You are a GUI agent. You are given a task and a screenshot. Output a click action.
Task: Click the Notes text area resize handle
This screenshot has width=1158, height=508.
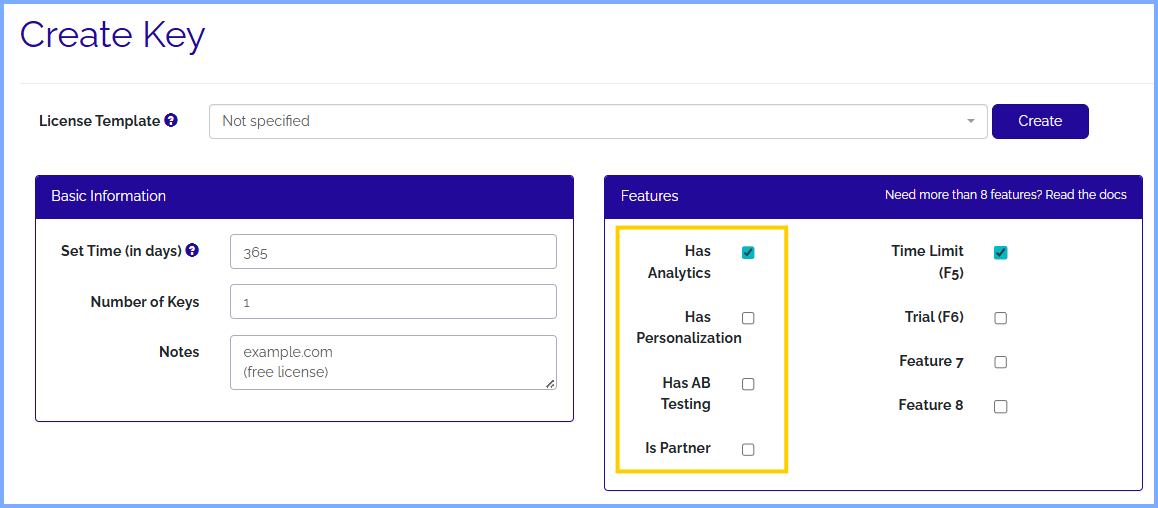(551, 384)
